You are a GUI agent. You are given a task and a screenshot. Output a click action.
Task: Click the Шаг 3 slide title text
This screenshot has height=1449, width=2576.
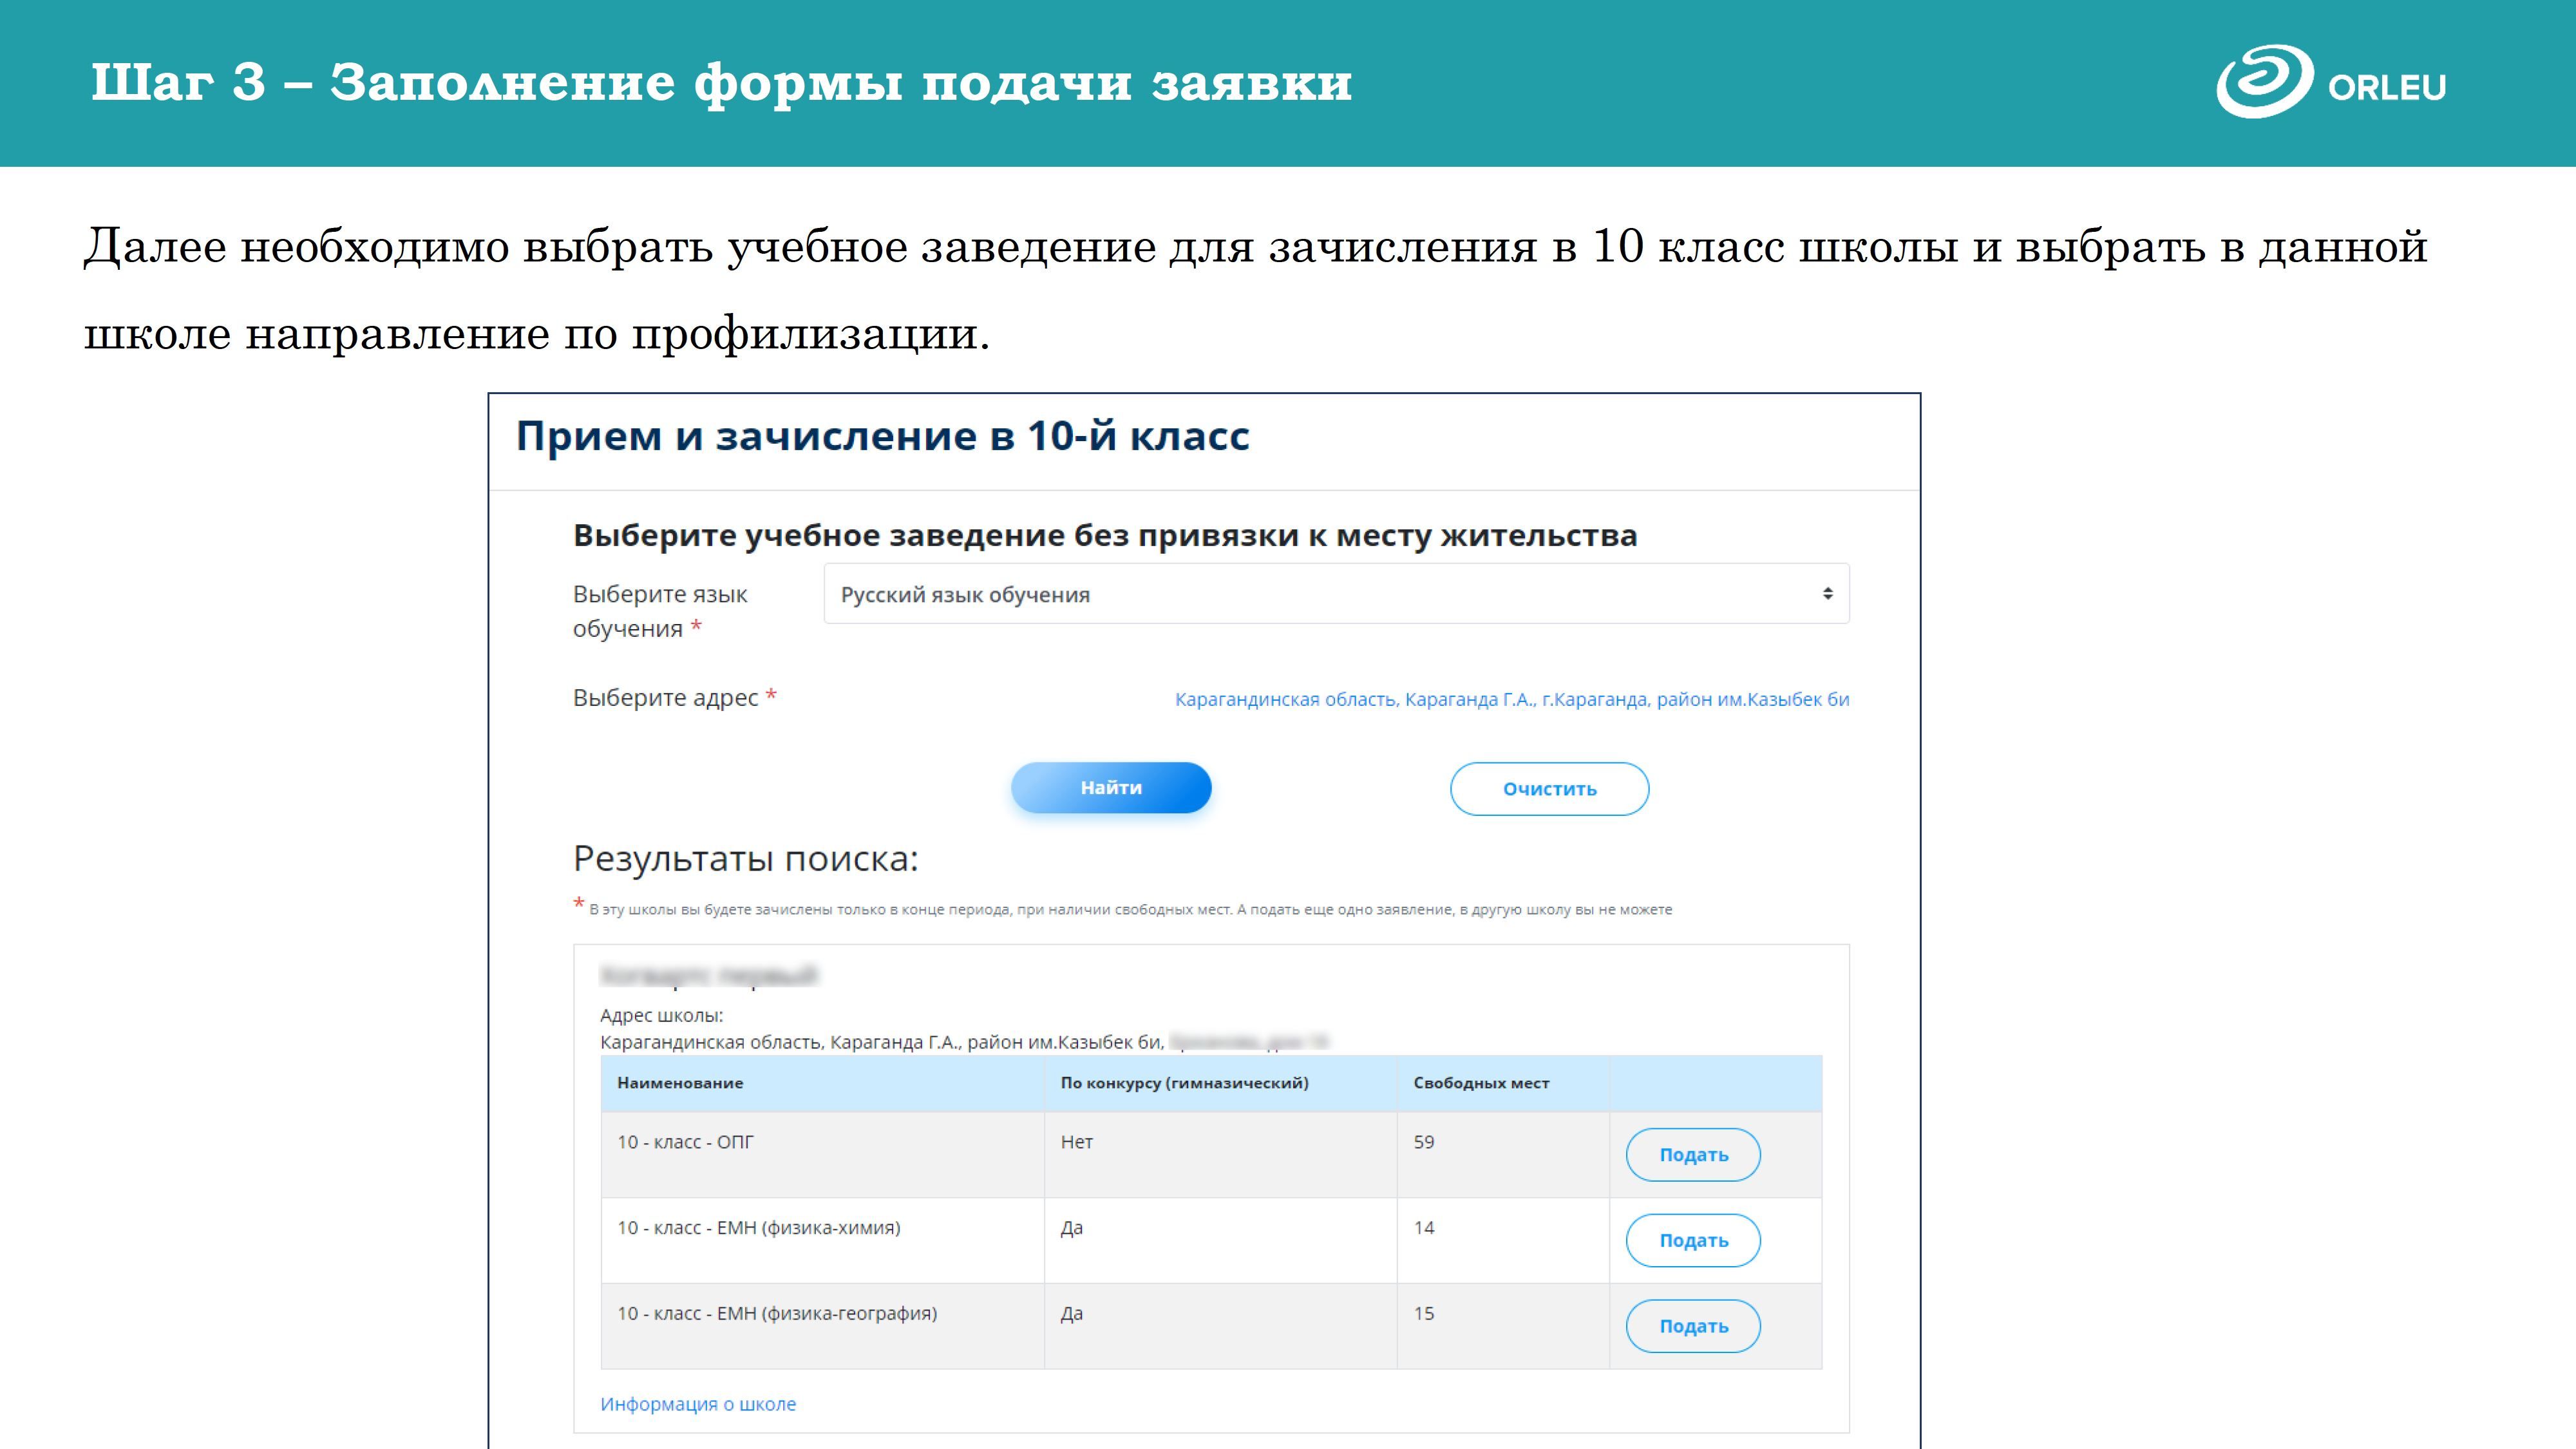coord(720,82)
